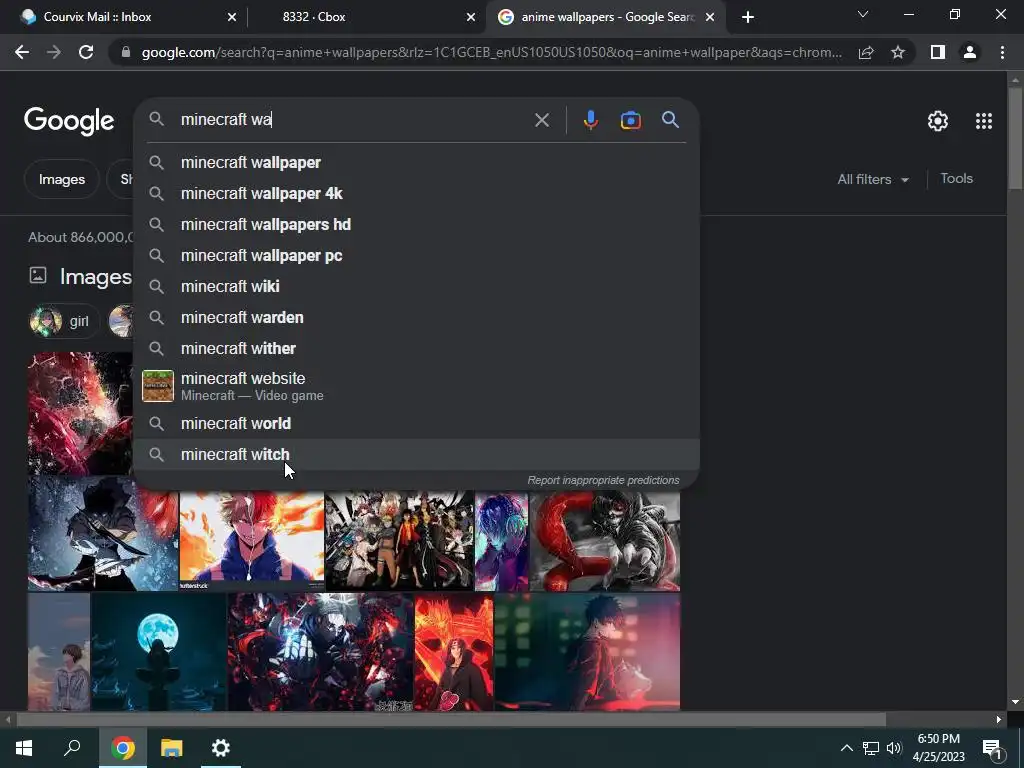This screenshot has width=1024, height=768.
Task: Click Chrome icon in taskbar
Action: pyautogui.click(x=123, y=748)
